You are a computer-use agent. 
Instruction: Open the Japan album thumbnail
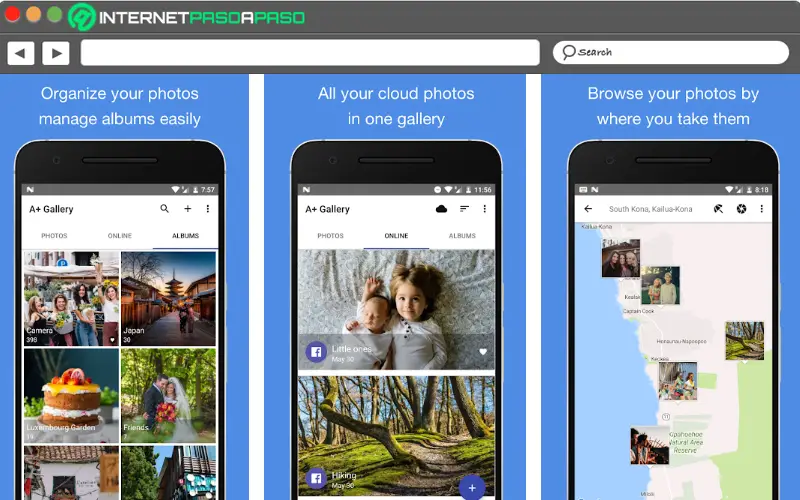coord(168,298)
